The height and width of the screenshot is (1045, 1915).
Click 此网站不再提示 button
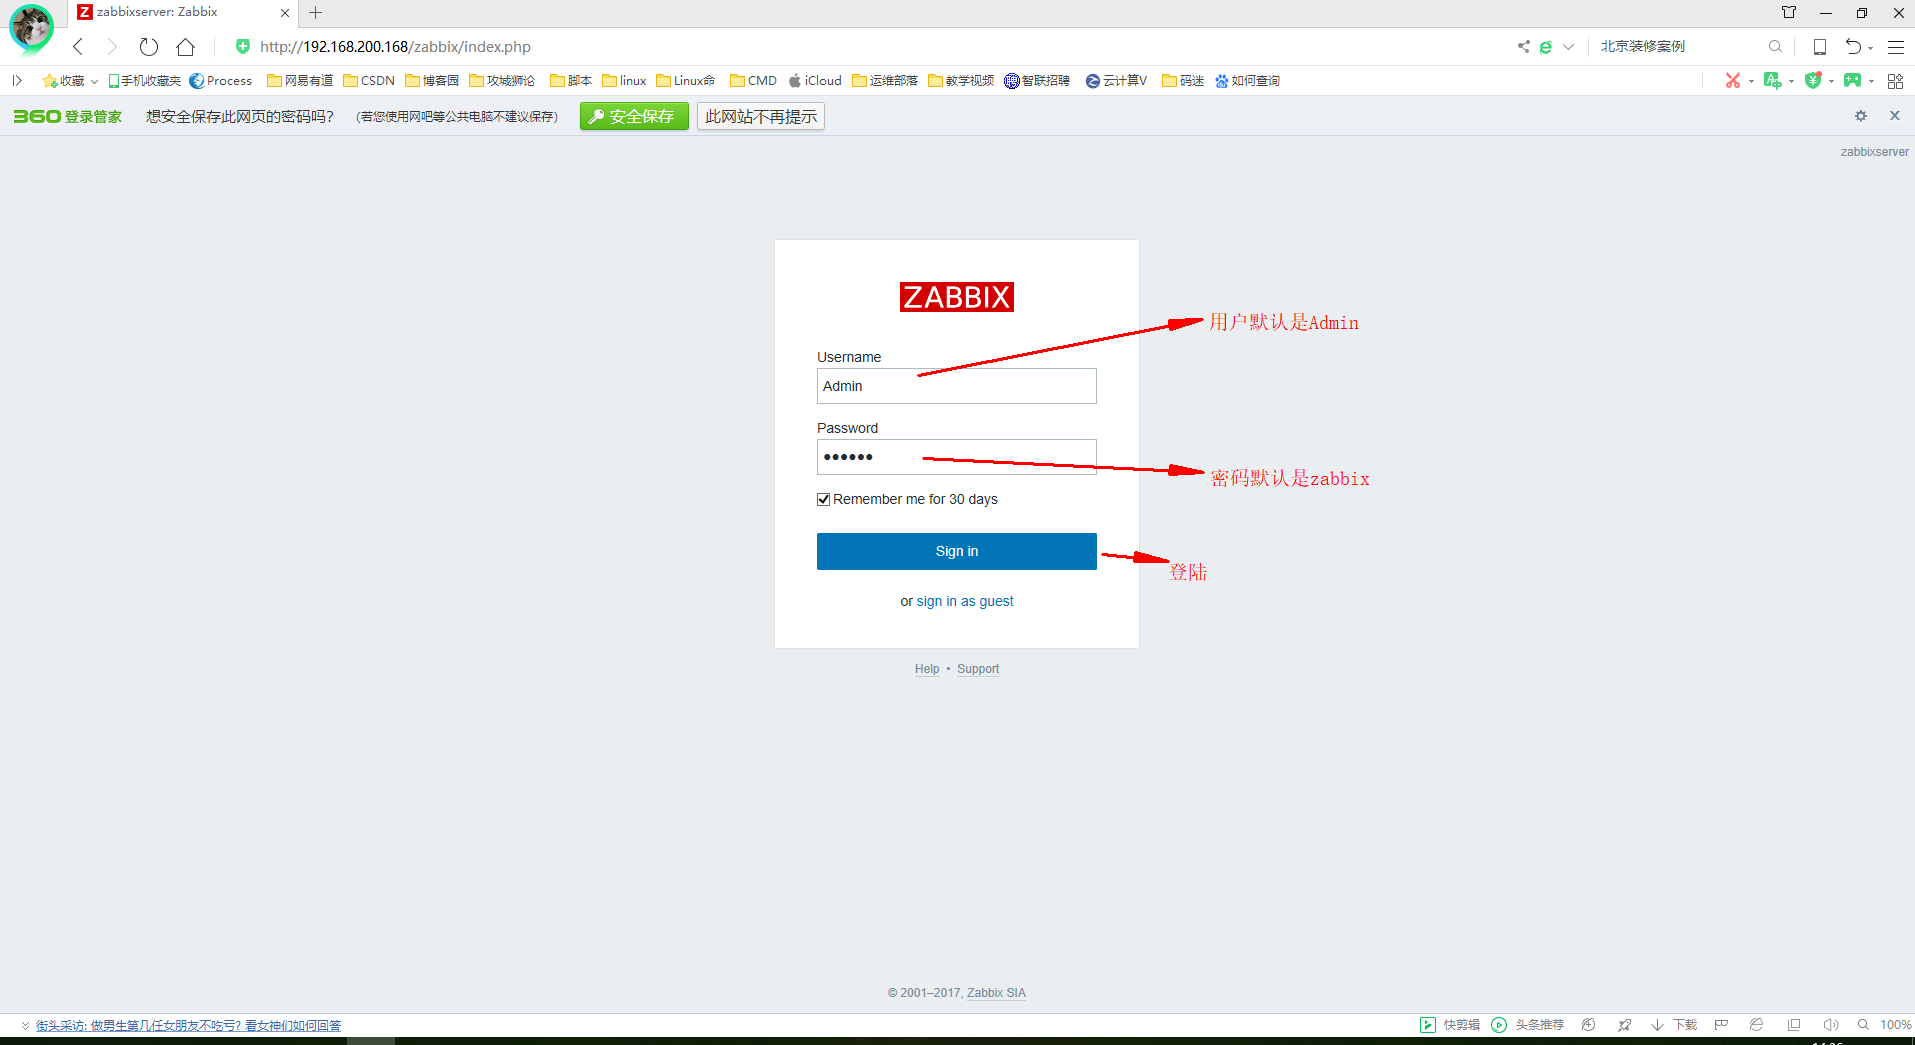(760, 117)
